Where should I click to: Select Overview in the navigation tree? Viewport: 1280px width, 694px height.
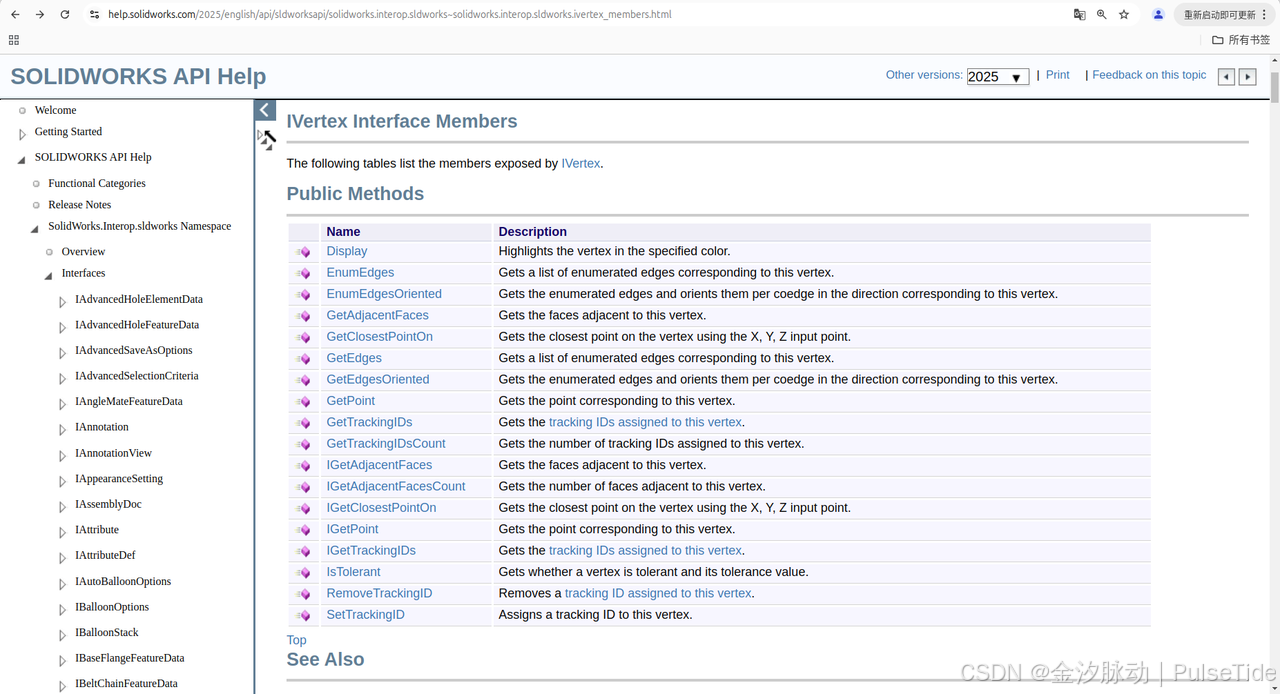tap(83, 251)
